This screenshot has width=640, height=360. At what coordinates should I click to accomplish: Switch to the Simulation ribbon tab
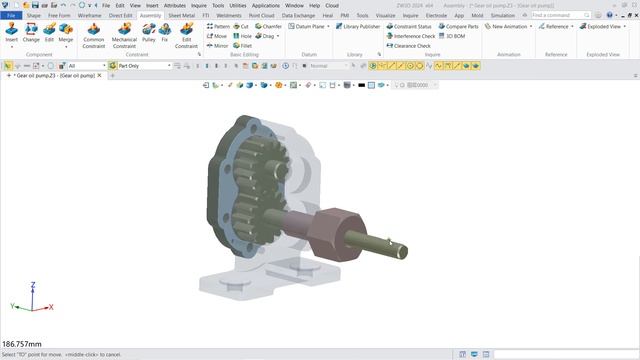click(502, 15)
